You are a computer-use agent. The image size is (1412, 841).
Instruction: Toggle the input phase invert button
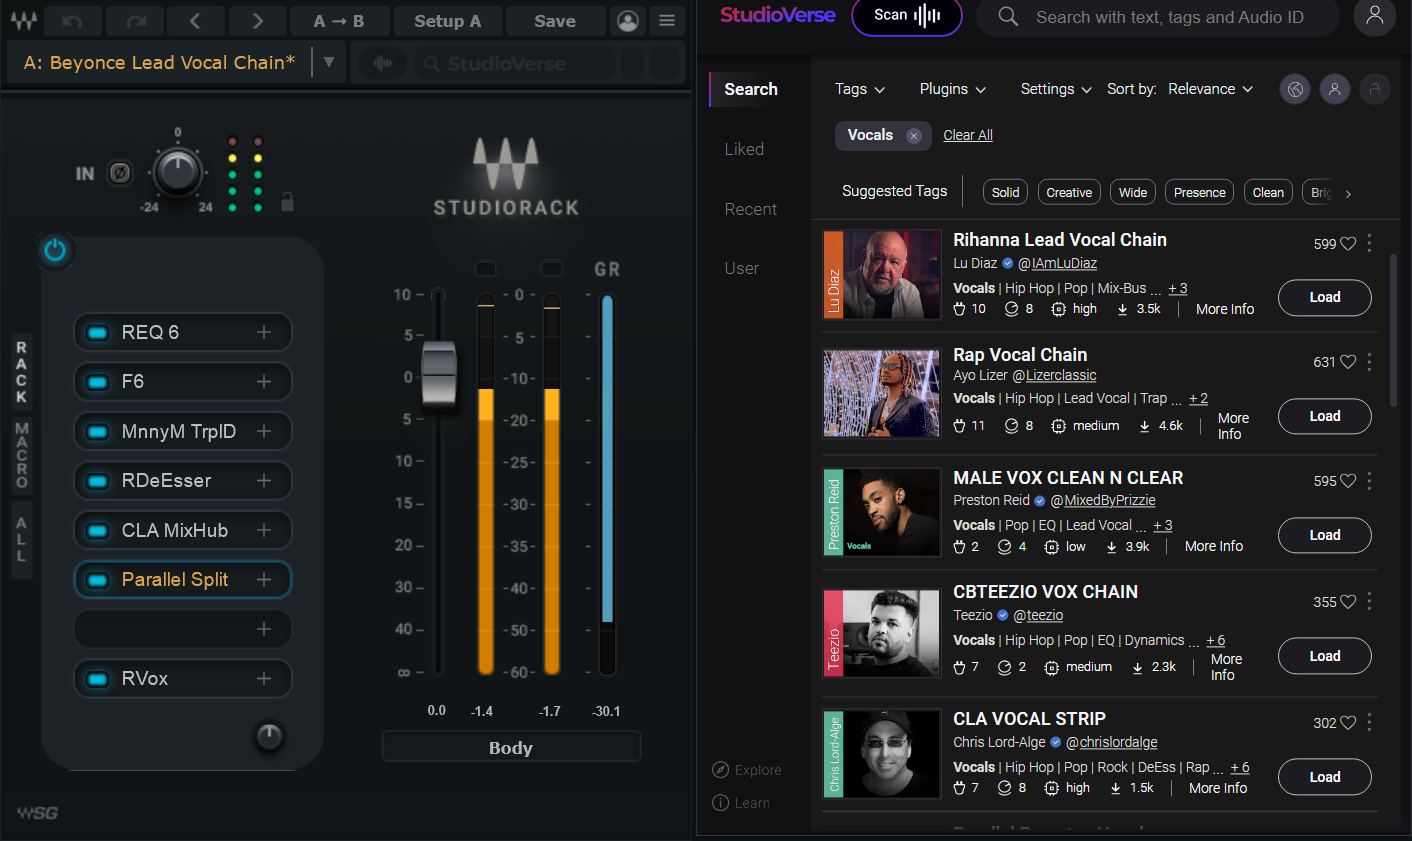click(x=120, y=173)
